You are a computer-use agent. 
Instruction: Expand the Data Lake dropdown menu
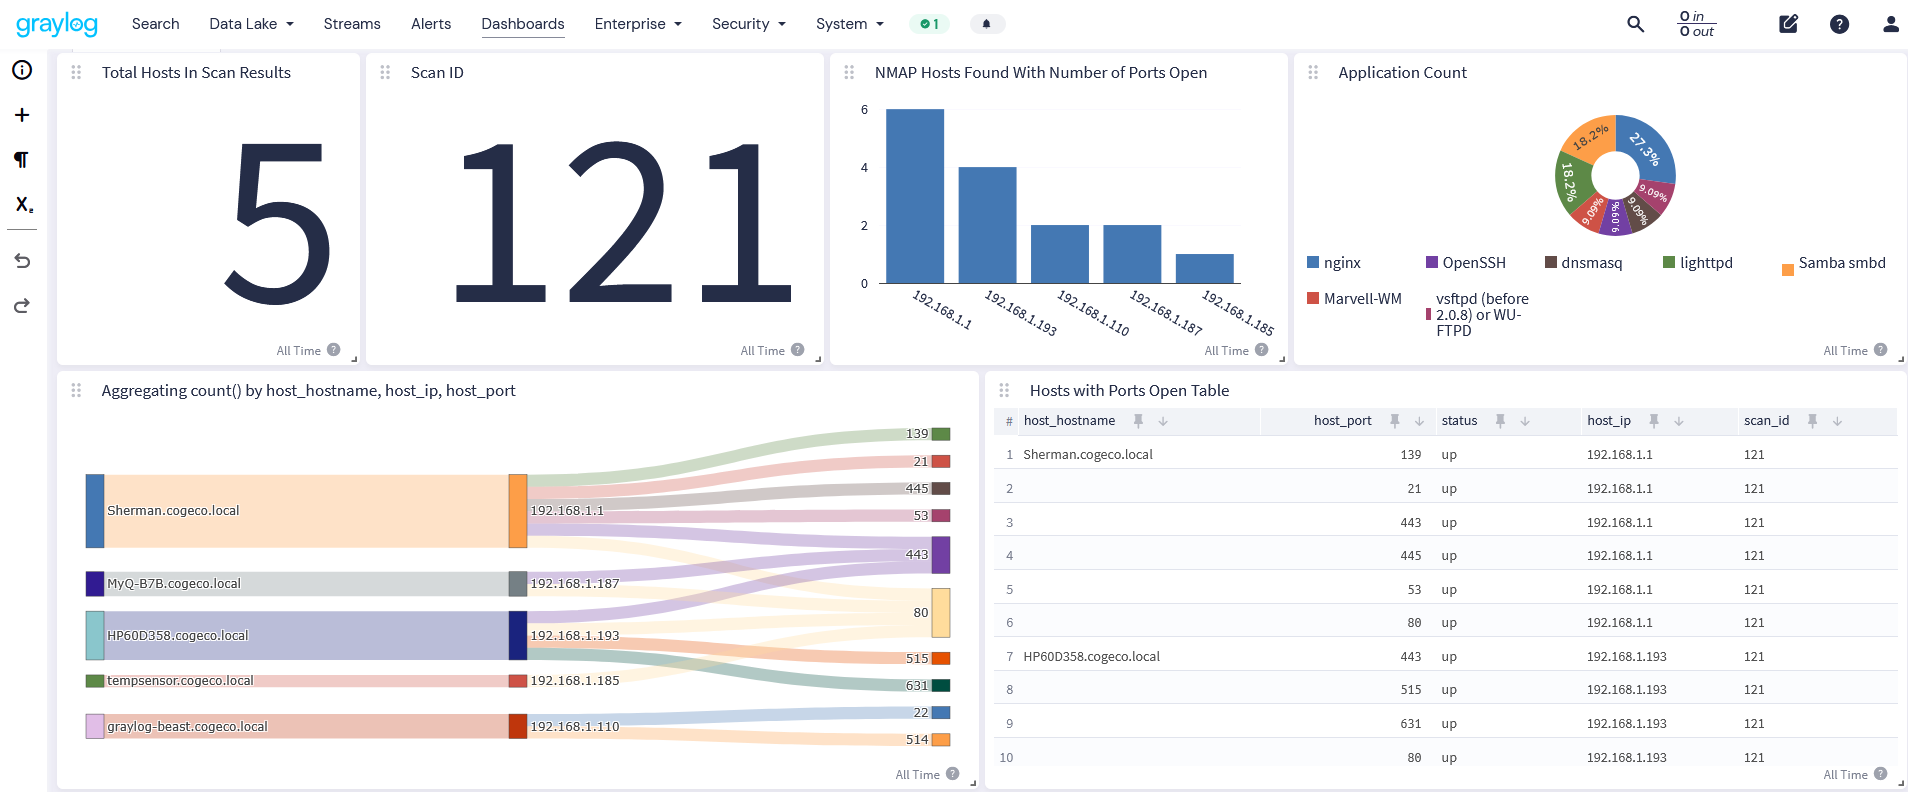pyautogui.click(x=251, y=24)
